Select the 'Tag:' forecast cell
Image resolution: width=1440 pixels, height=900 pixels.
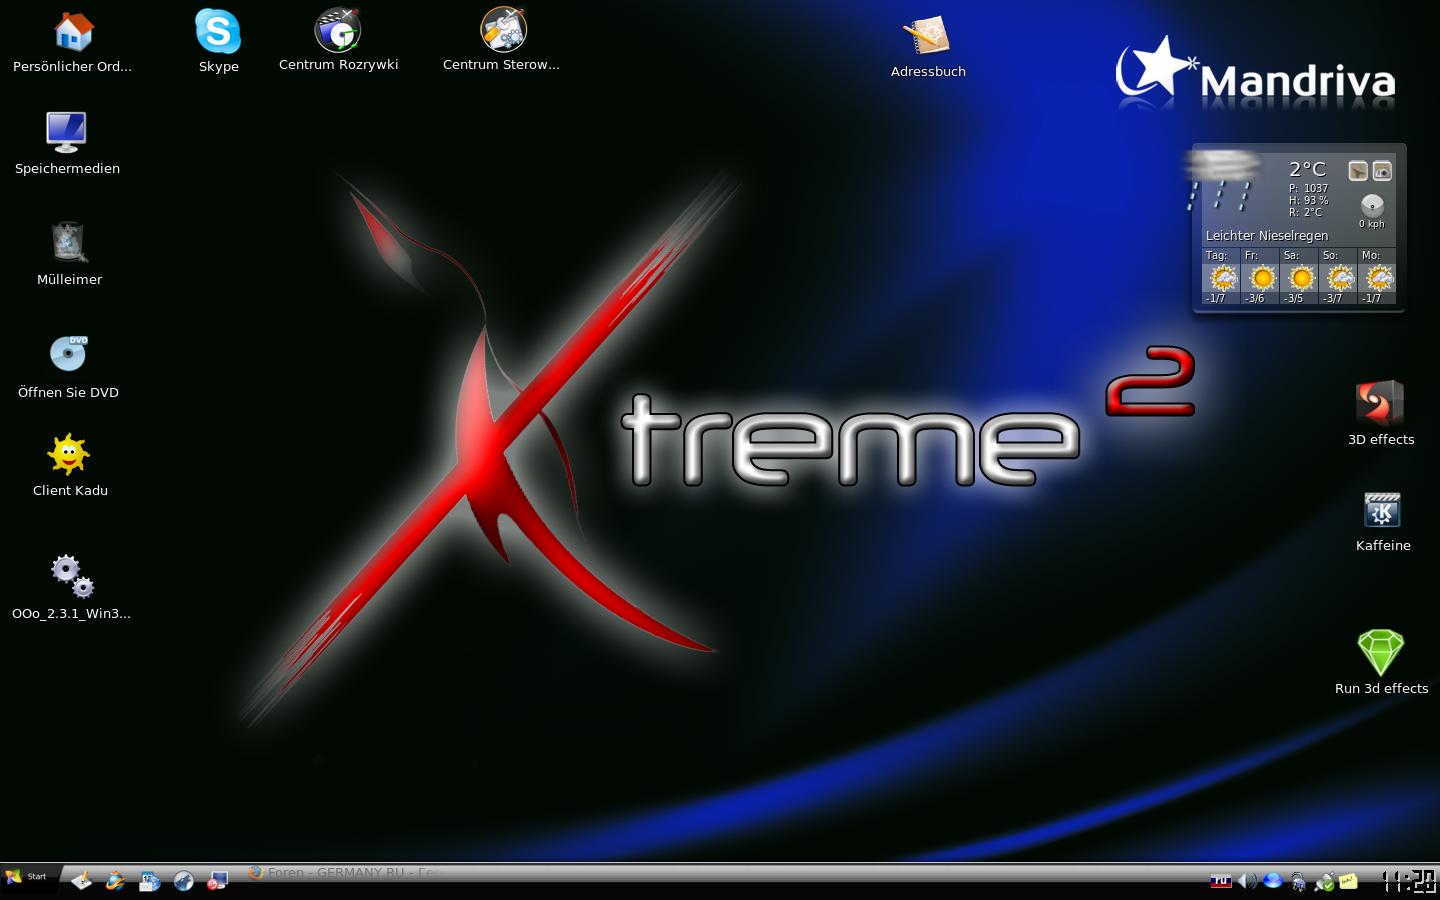pyautogui.click(x=1221, y=276)
